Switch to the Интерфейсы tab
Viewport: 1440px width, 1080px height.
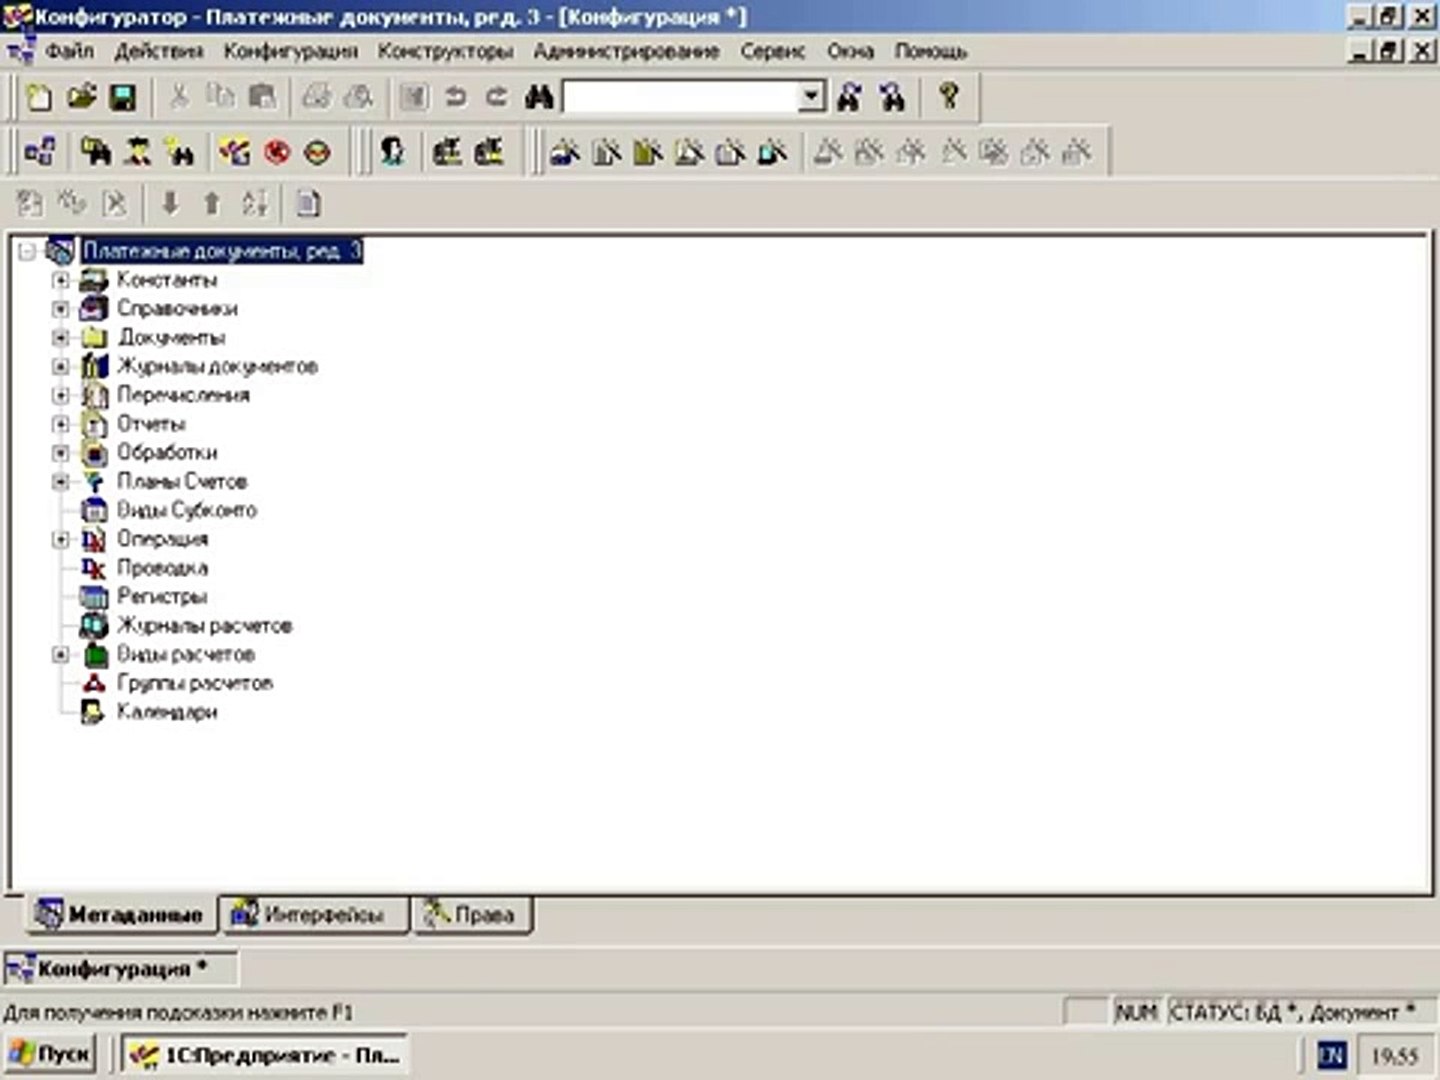pos(313,914)
